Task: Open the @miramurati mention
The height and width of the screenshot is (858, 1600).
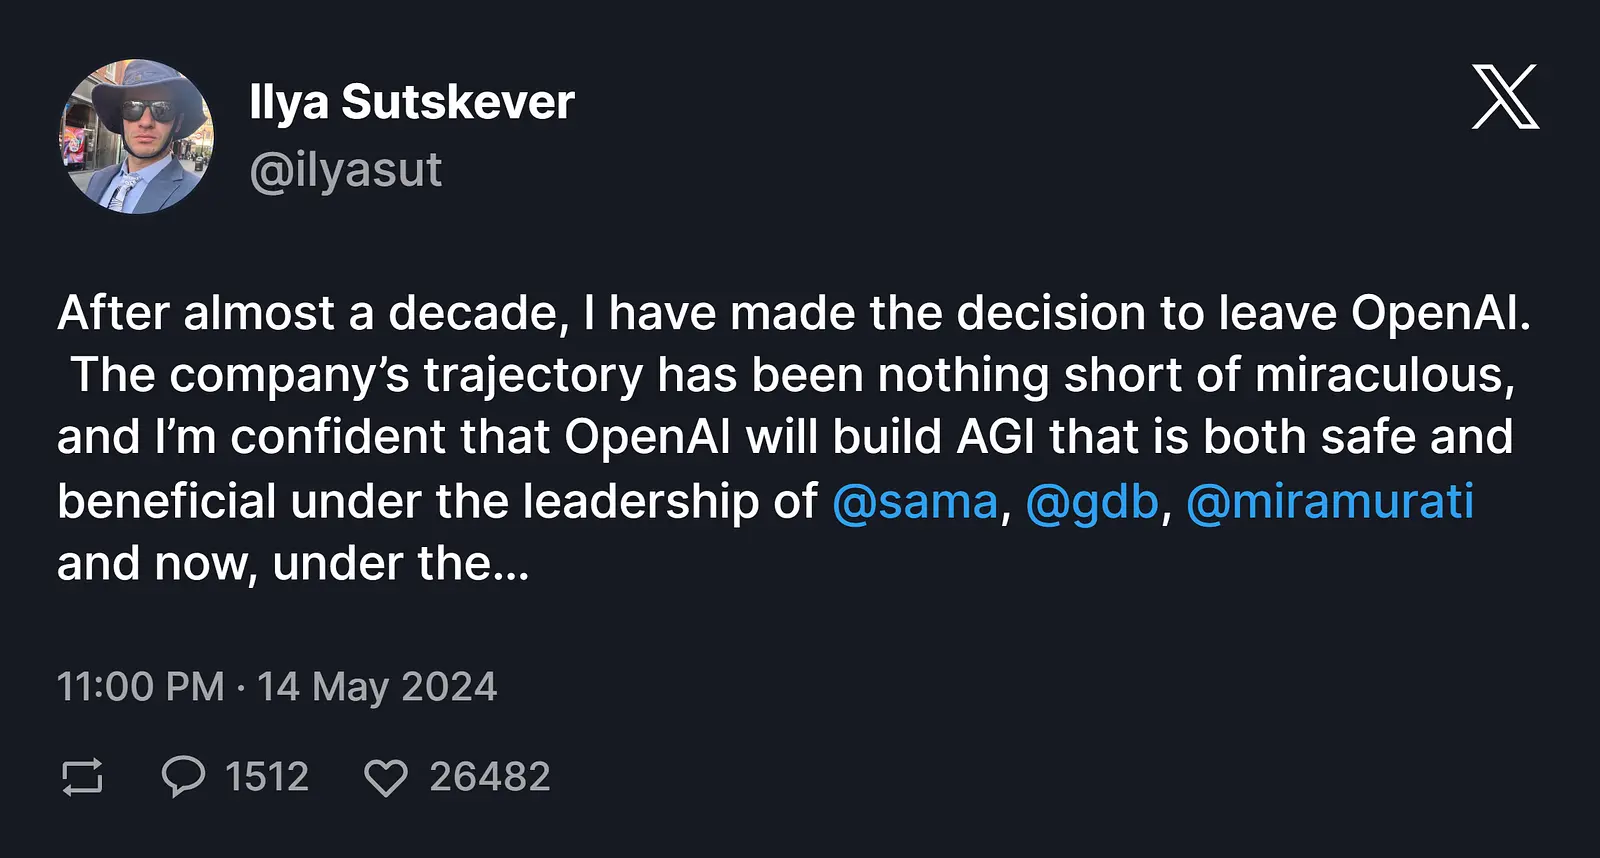Action: coord(1330,501)
